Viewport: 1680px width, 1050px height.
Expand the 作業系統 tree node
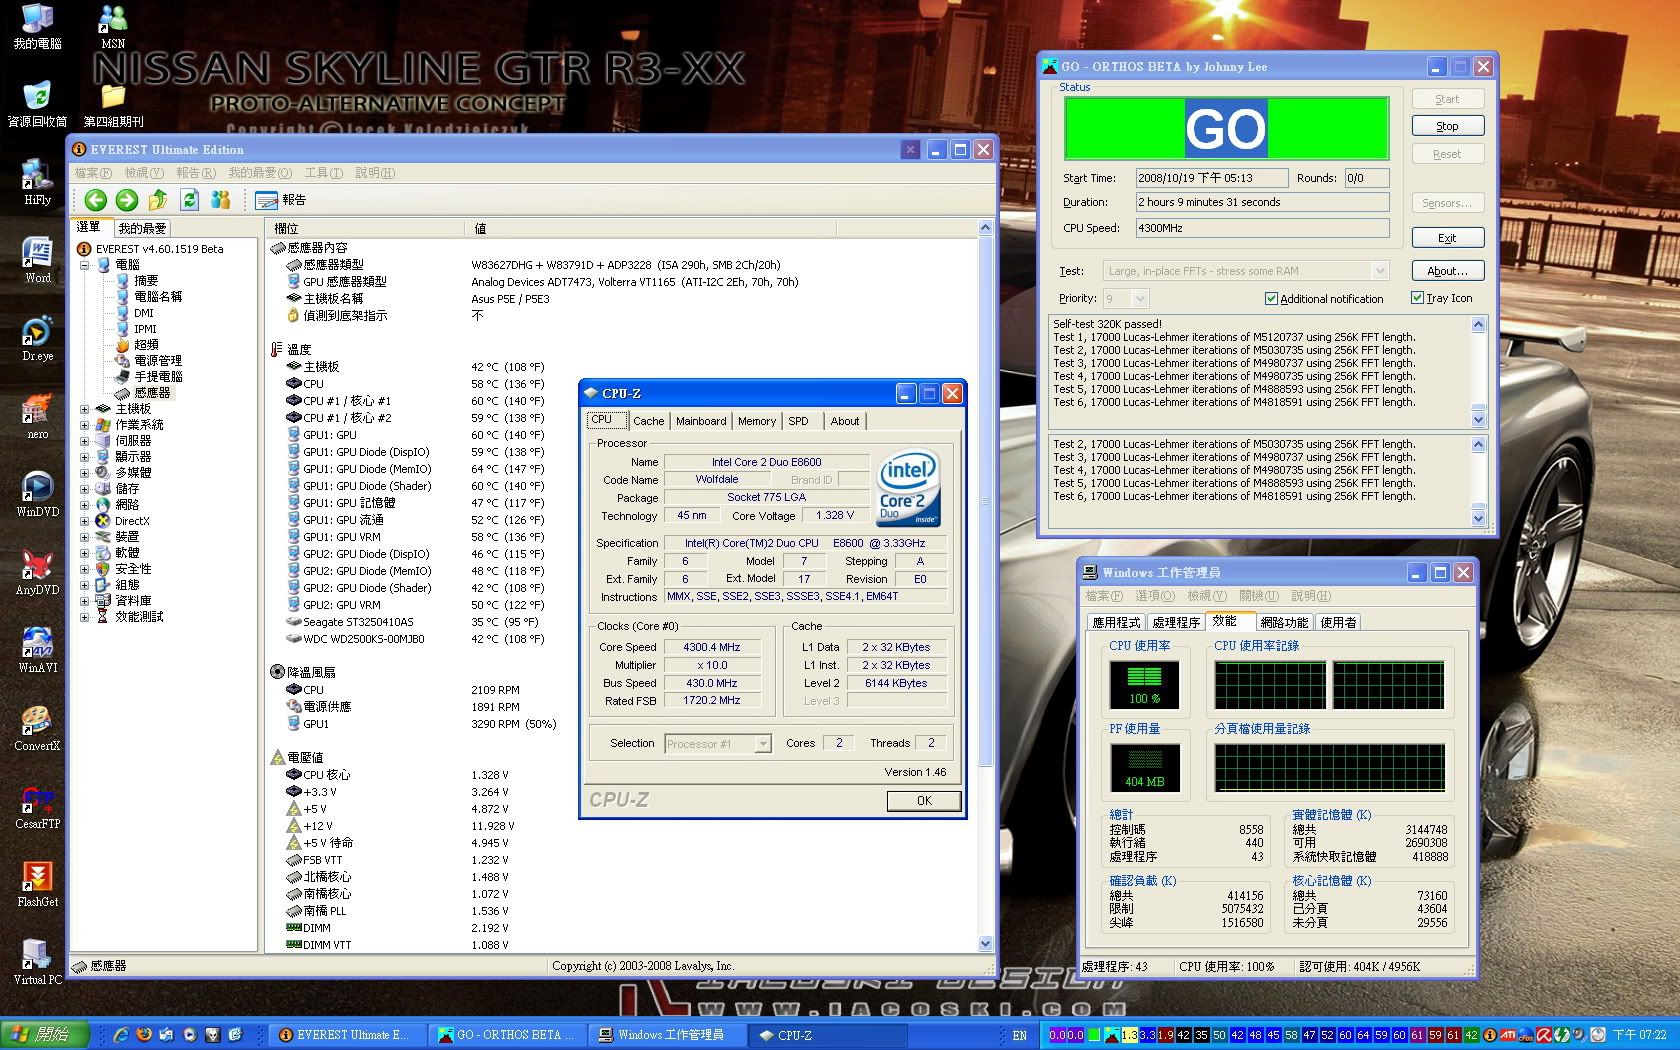85,425
